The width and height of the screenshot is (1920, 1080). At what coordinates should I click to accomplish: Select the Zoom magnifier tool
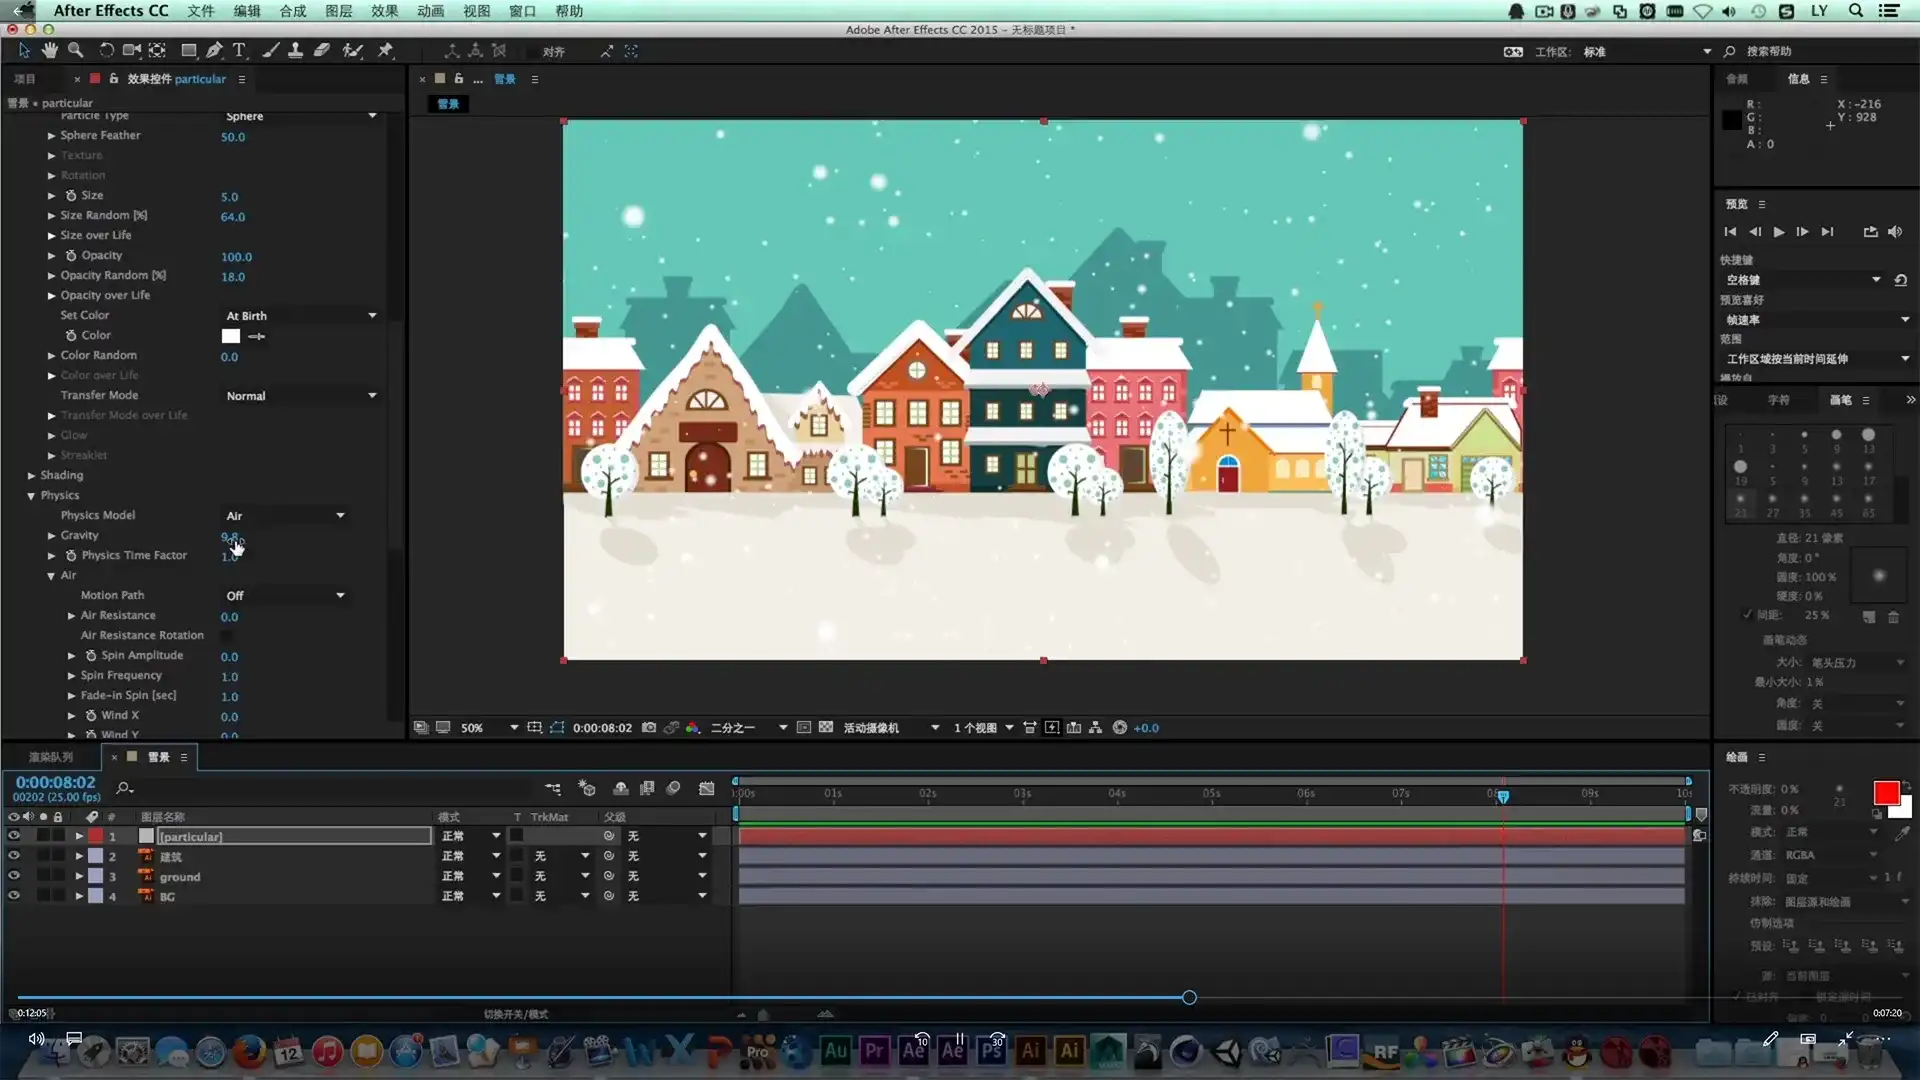(75, 50)
